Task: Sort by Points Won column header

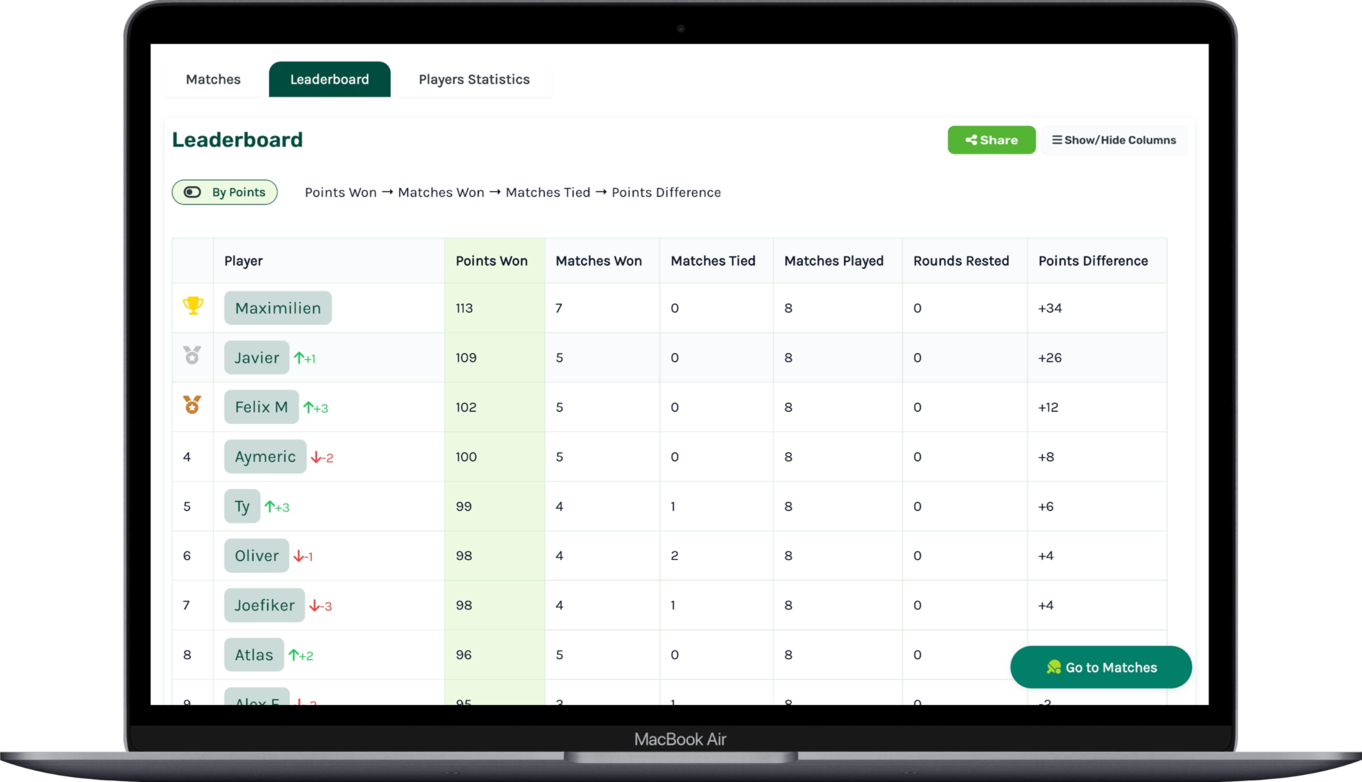Action: pos(491,261)
